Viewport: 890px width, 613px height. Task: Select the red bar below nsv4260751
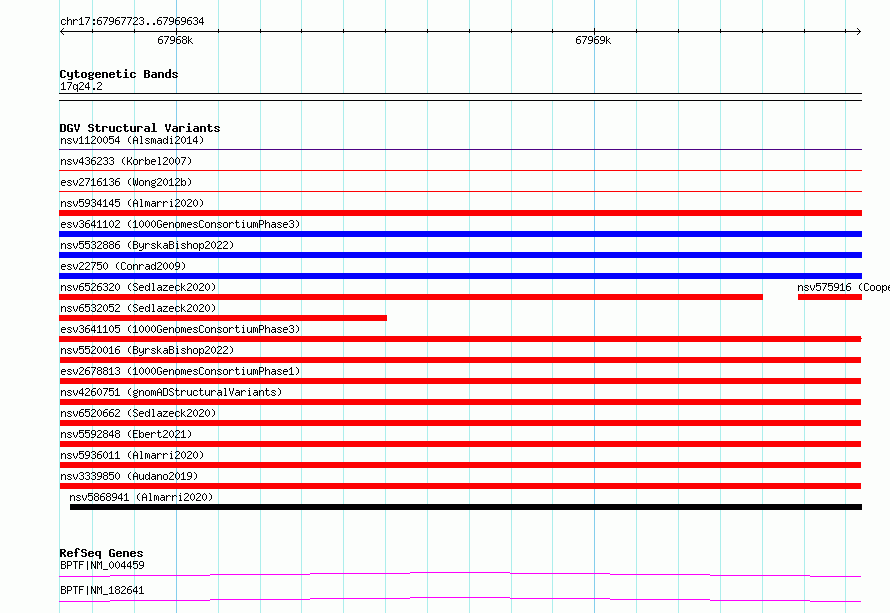click(x=460, y=402)
